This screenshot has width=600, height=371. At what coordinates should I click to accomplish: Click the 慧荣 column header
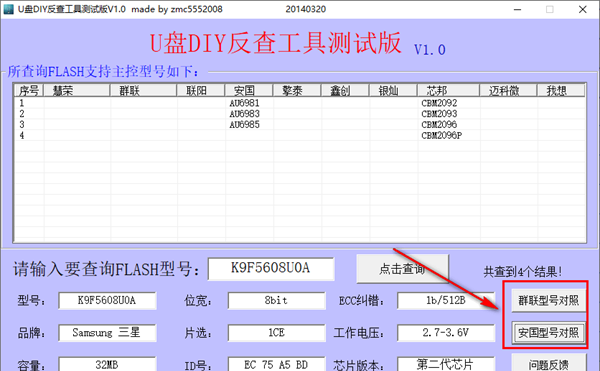coord(77,90)
